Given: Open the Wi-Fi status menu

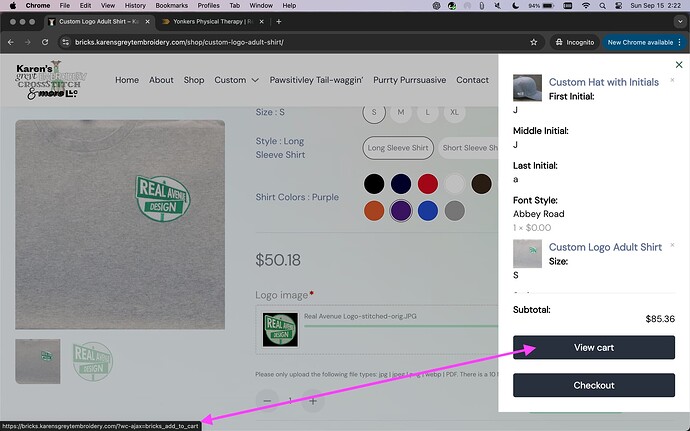Looking at the screenshot, I should coord(586,6).
